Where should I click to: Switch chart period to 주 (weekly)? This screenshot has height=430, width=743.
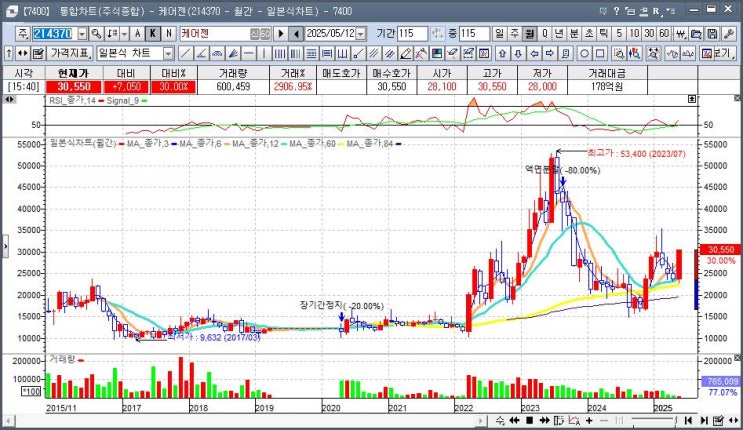point(515,34)
